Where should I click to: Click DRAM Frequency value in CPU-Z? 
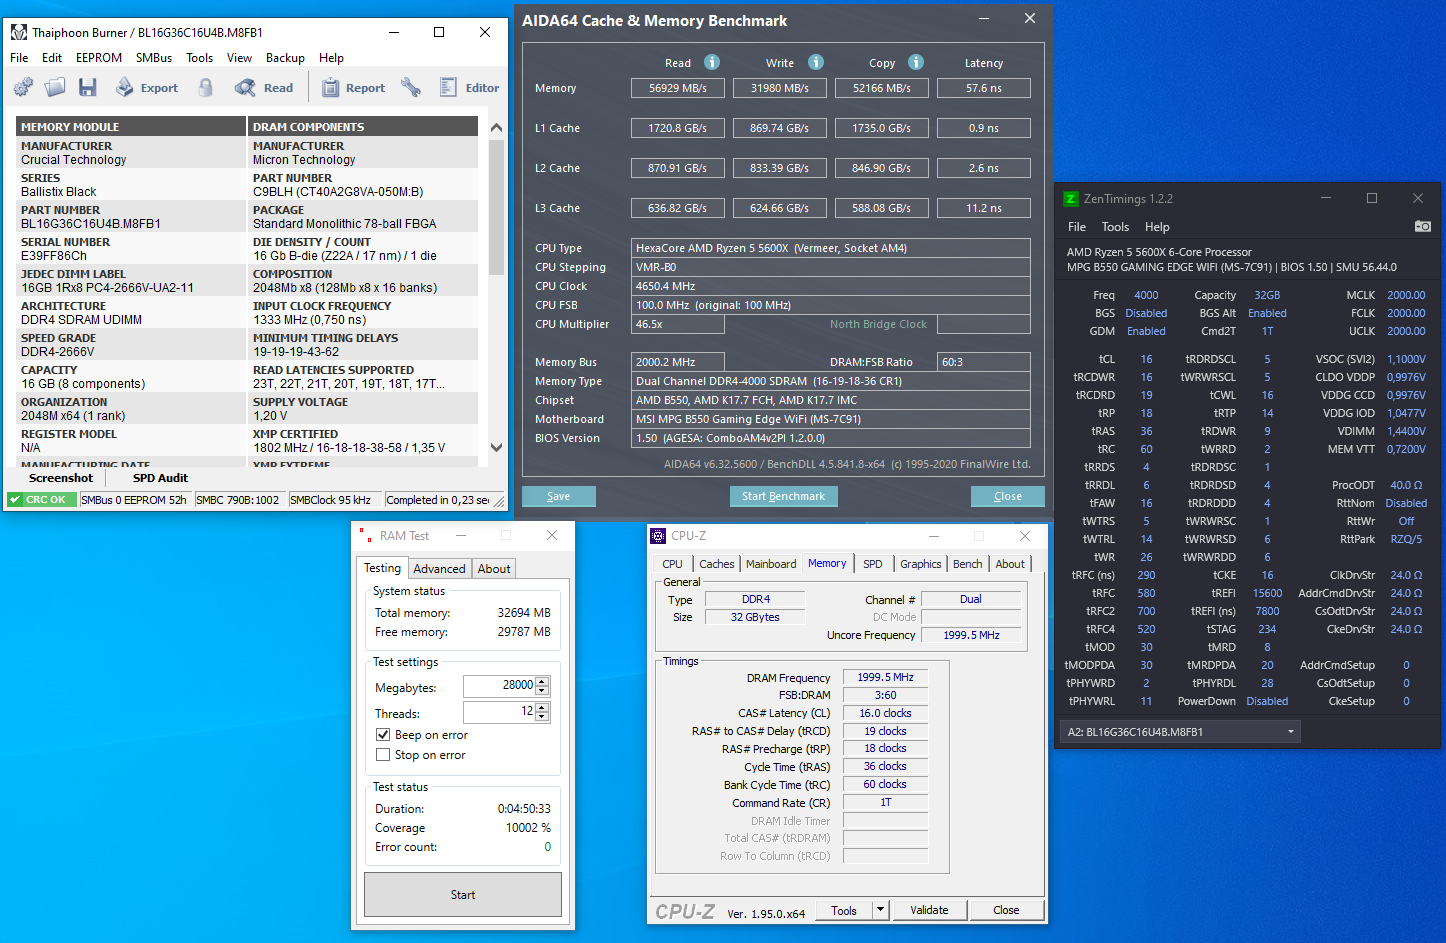click(885, 677)
